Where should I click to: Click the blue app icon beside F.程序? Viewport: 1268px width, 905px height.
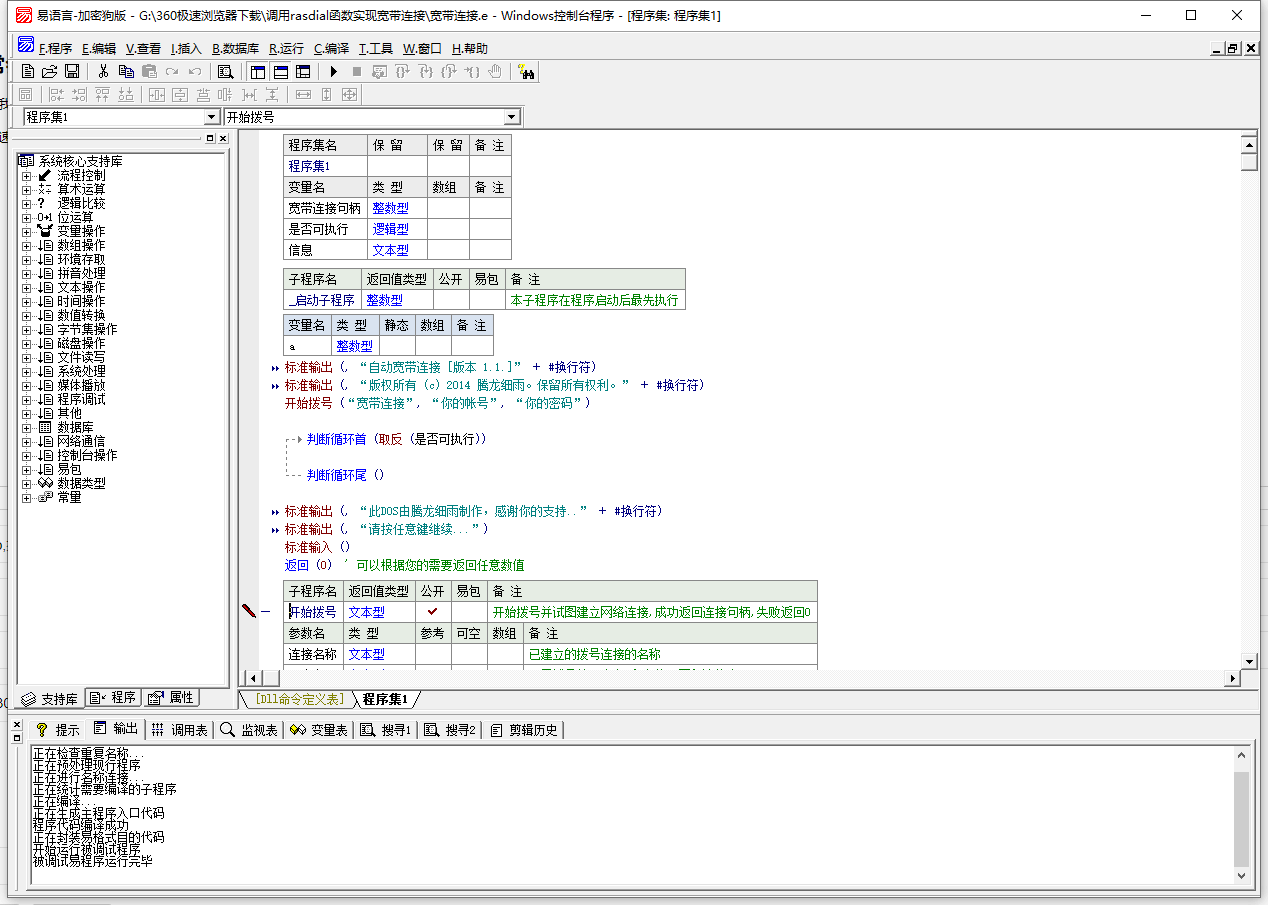click(x=27, y=45)
